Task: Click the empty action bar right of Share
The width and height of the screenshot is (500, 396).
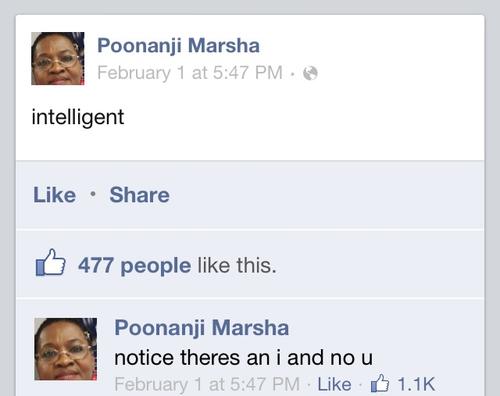Action: point(327,195)
